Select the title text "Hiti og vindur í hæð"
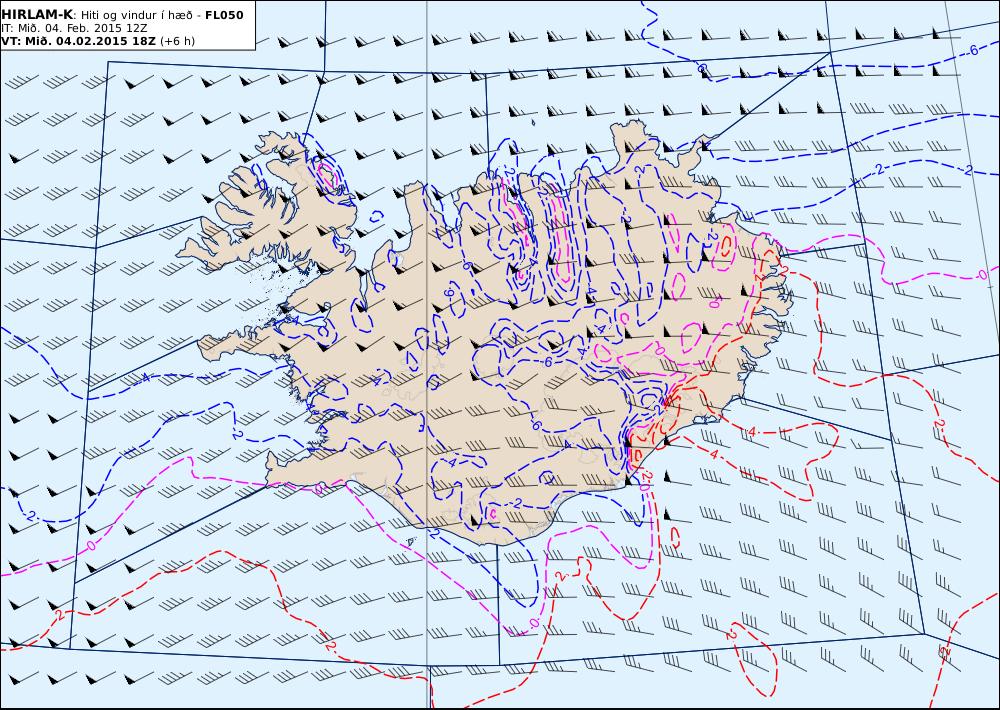This screenshot has height=710, width=1000. [139, 15]
